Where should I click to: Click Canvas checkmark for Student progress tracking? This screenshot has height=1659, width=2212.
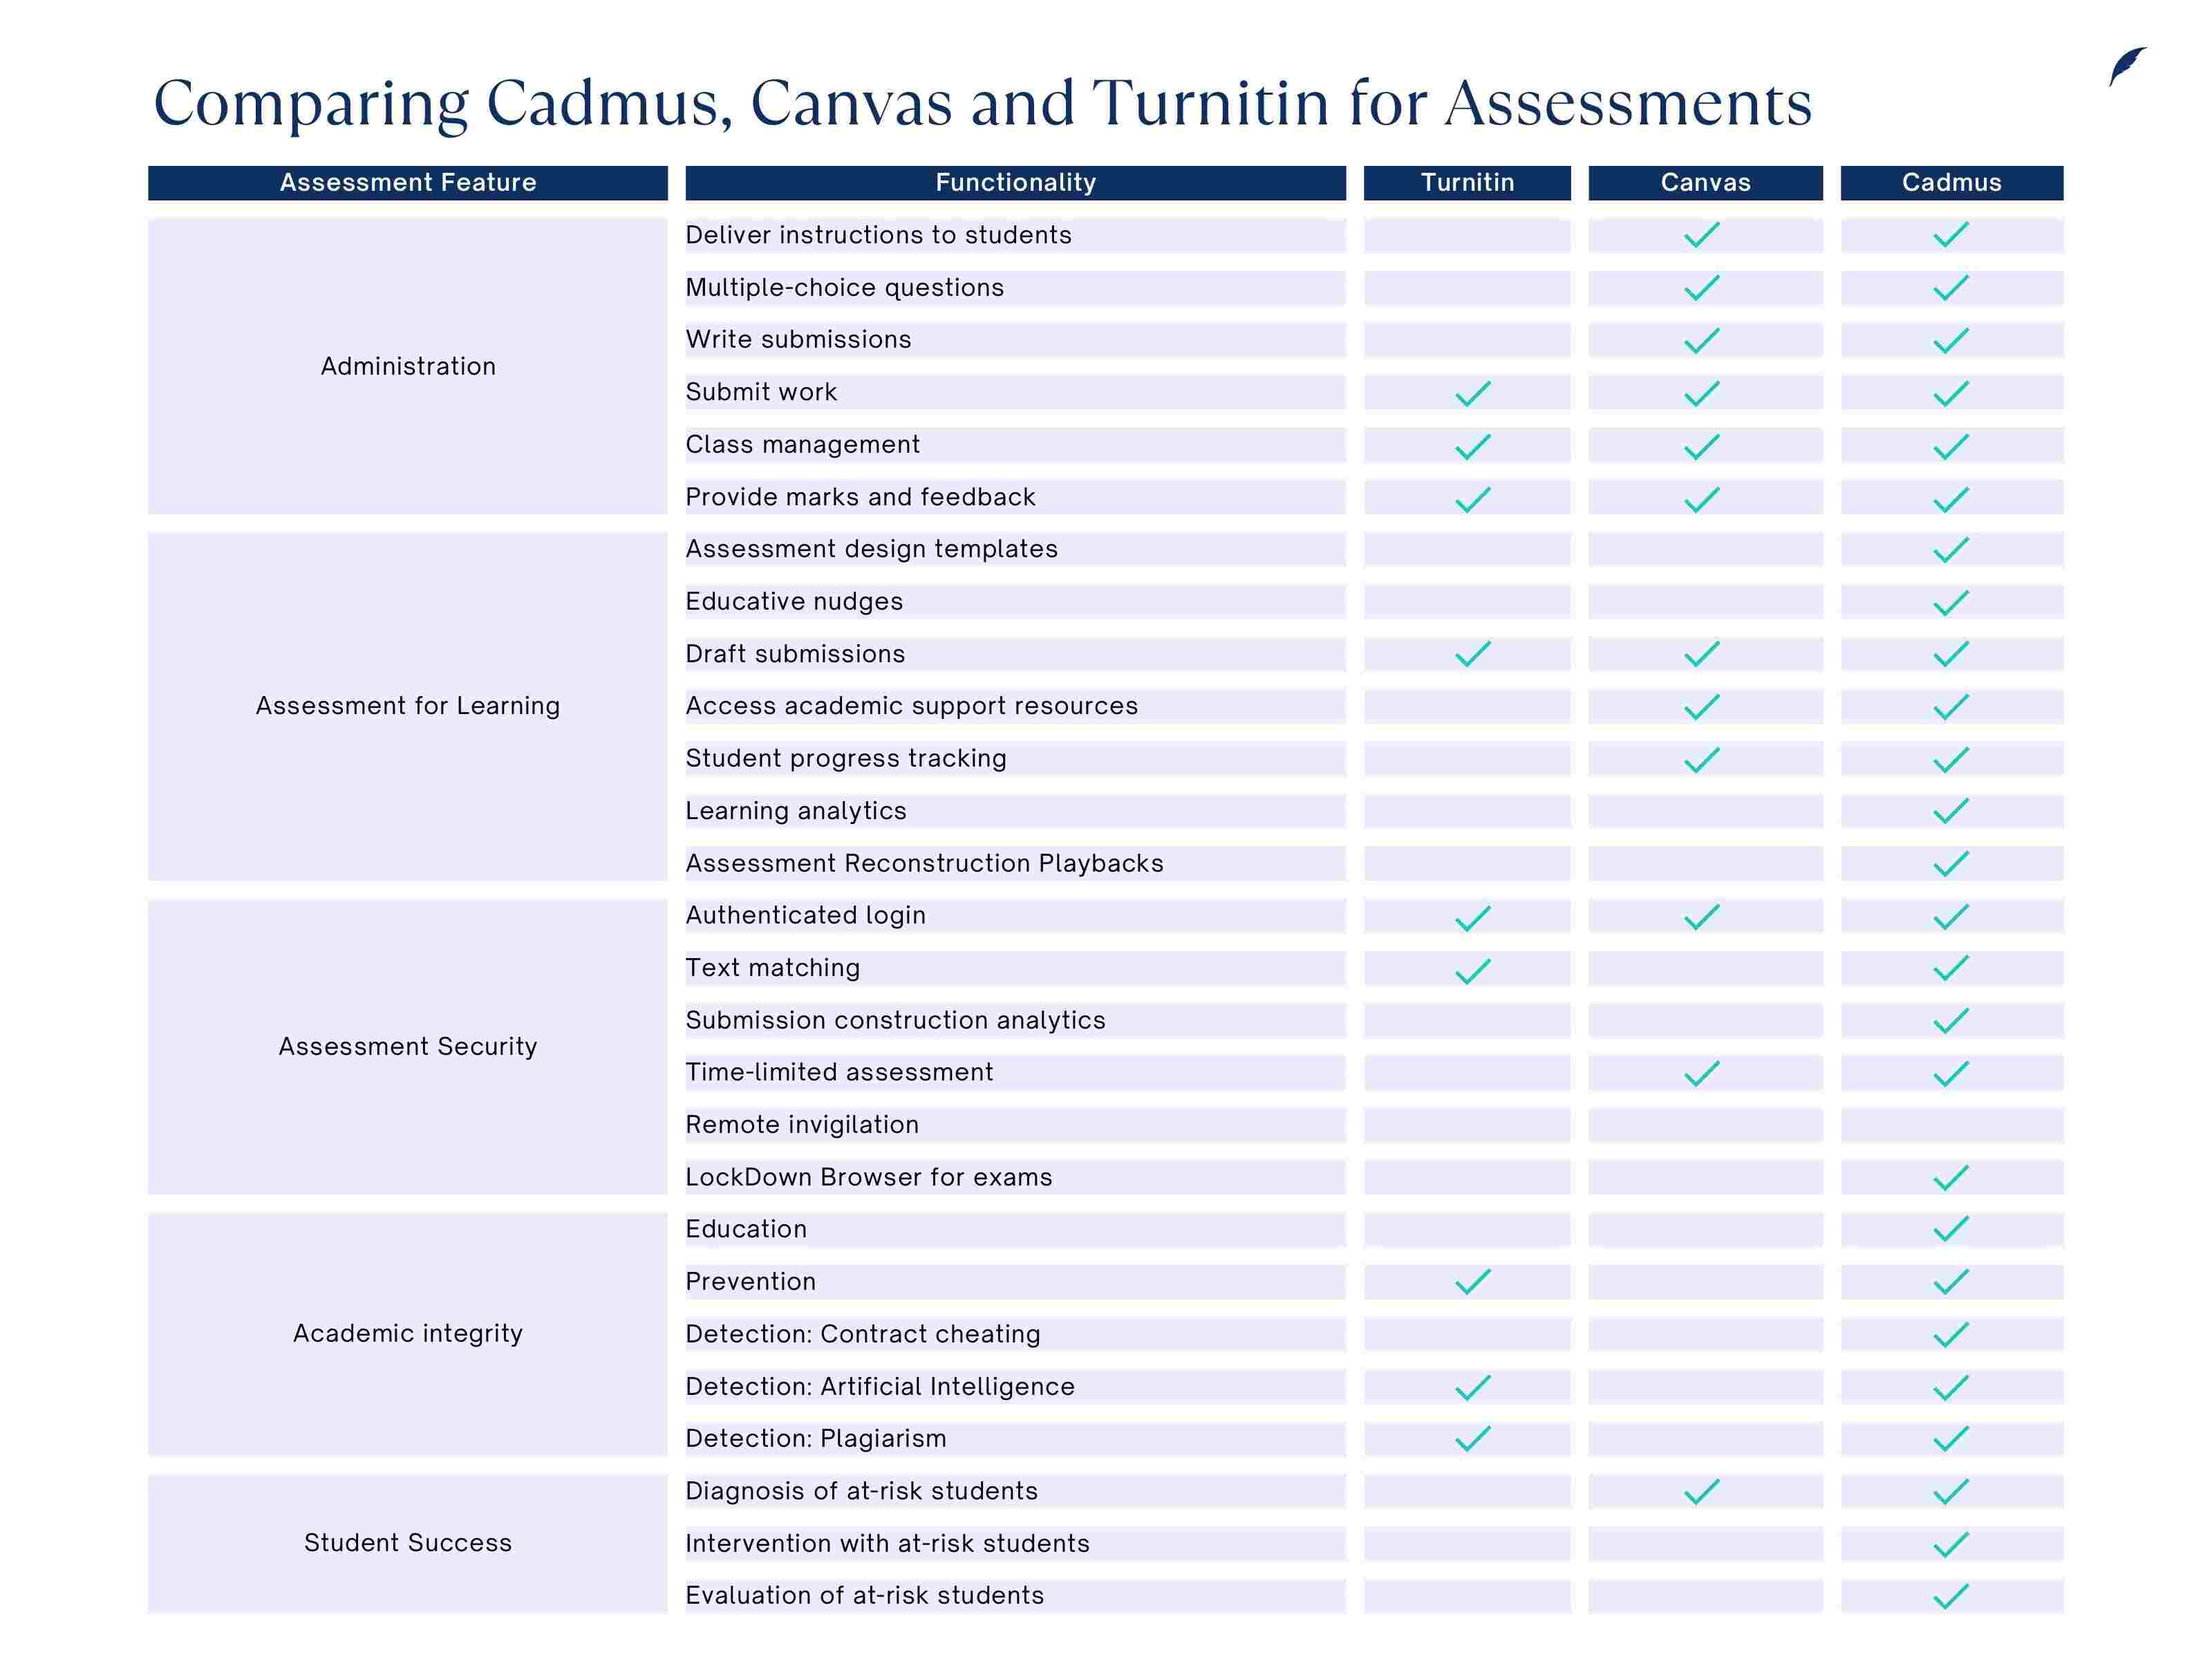(1702, 760)
